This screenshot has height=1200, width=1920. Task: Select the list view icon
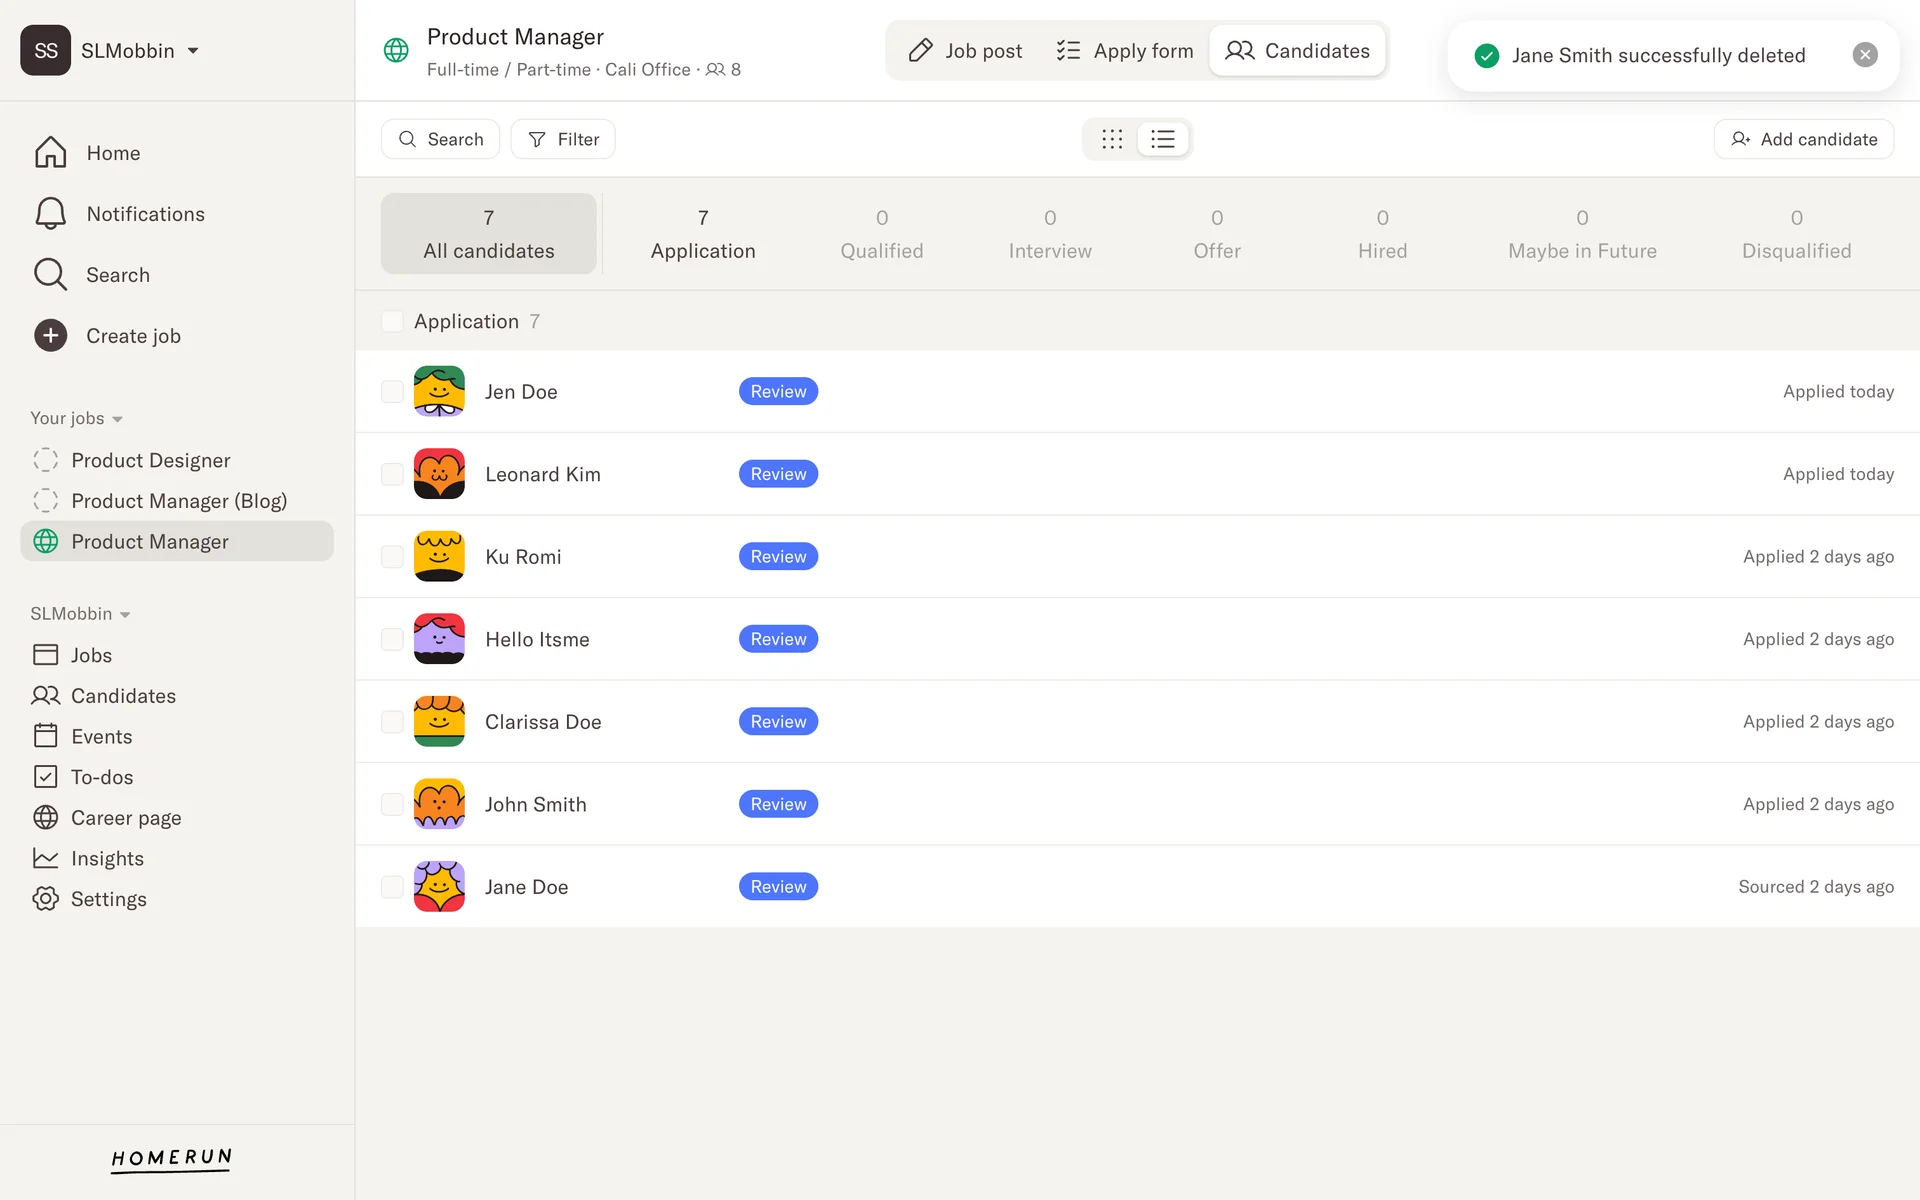(x=1162, y=139)
